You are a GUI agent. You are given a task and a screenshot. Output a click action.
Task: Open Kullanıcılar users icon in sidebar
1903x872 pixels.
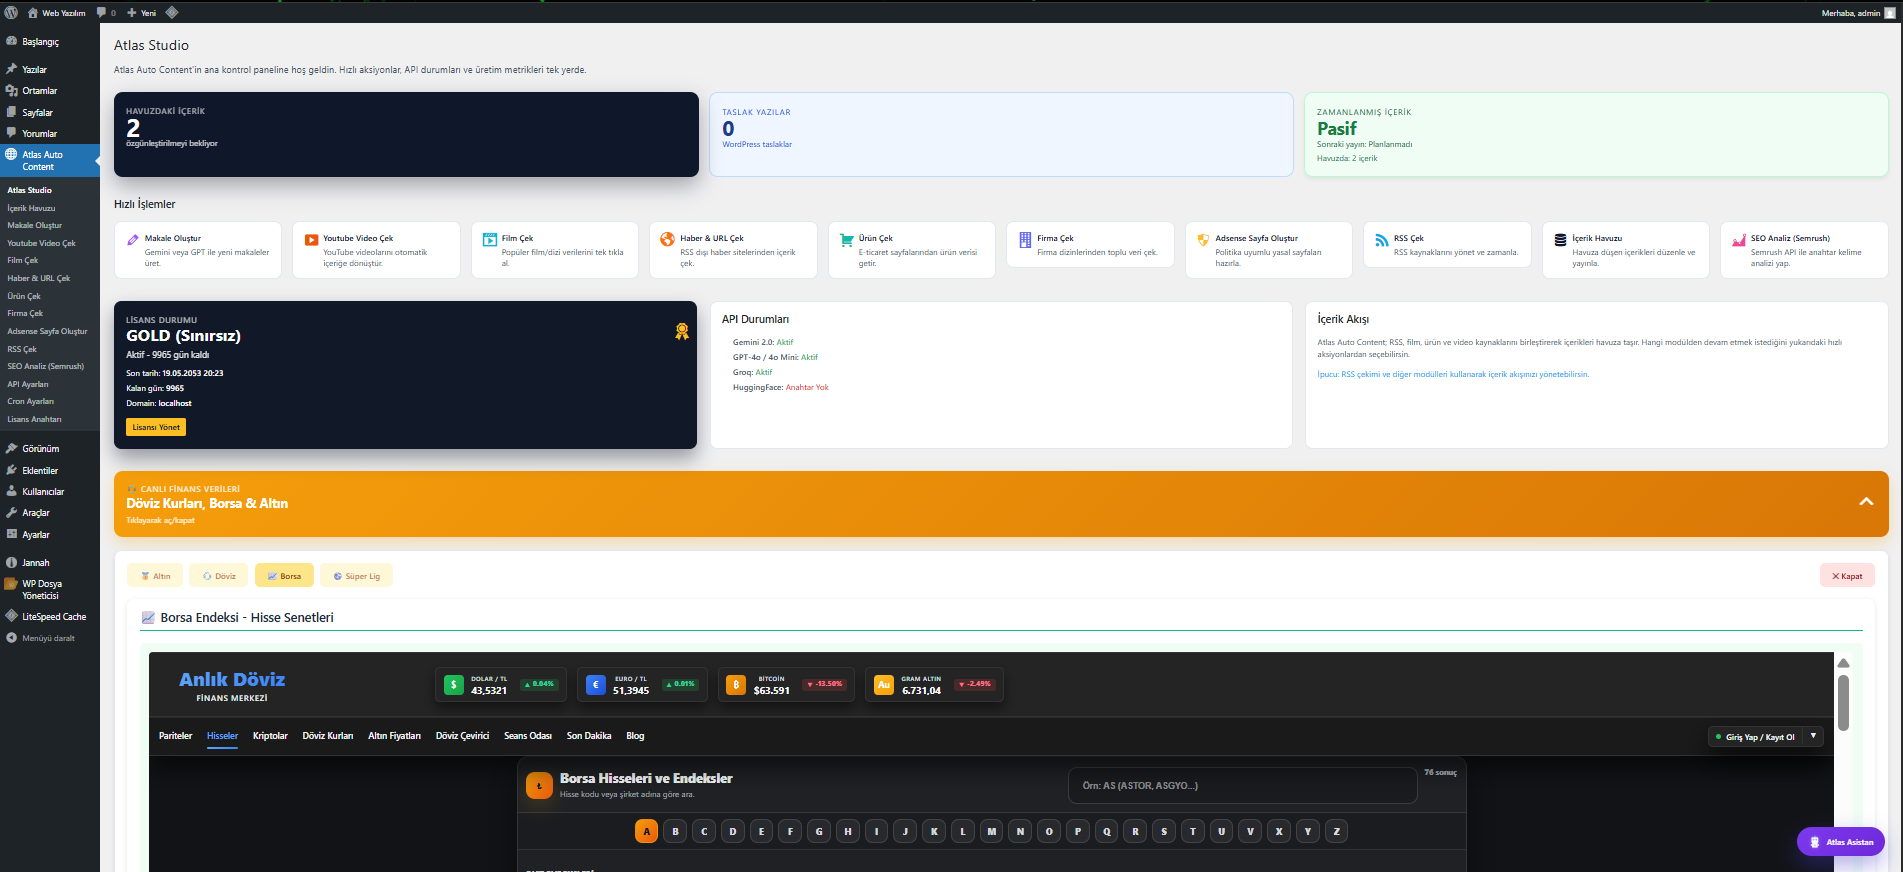point(12,492)
